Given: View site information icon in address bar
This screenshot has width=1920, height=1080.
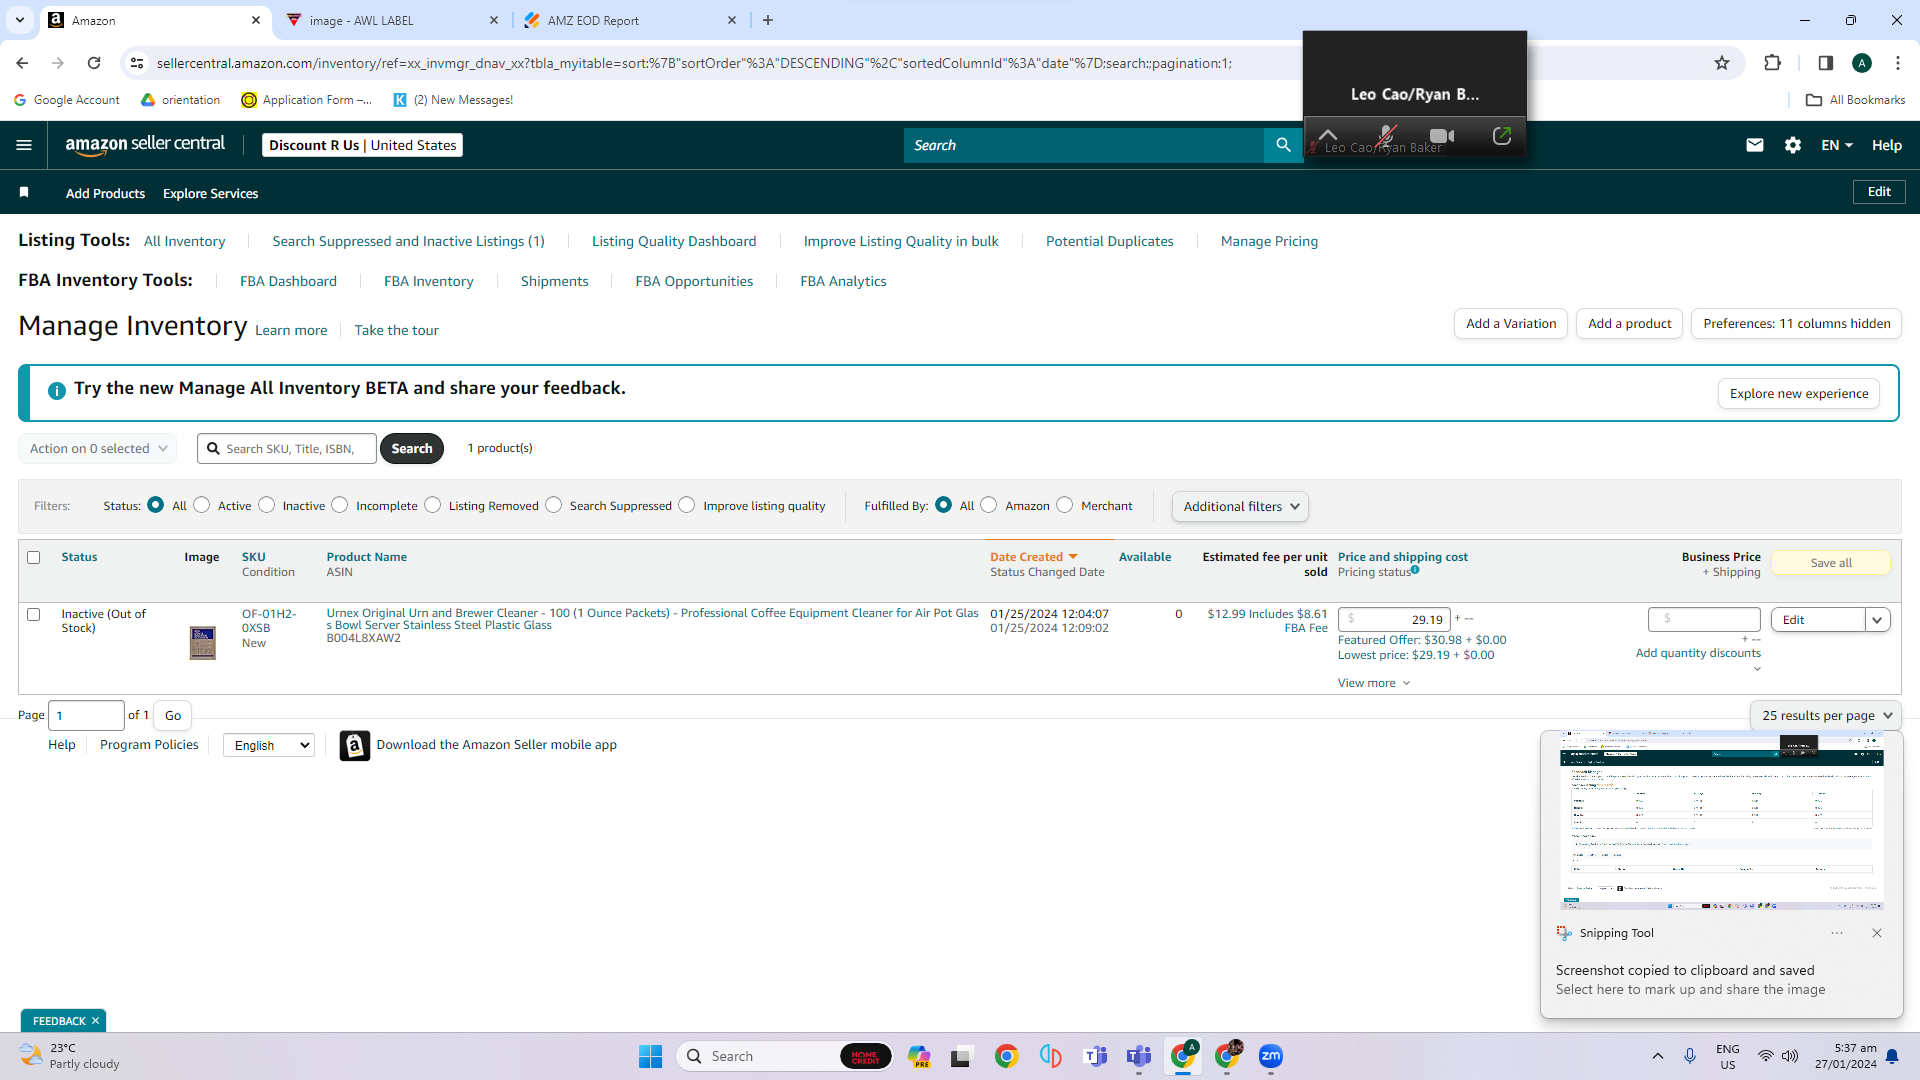Looking at the screenshot, I should 137,63.
